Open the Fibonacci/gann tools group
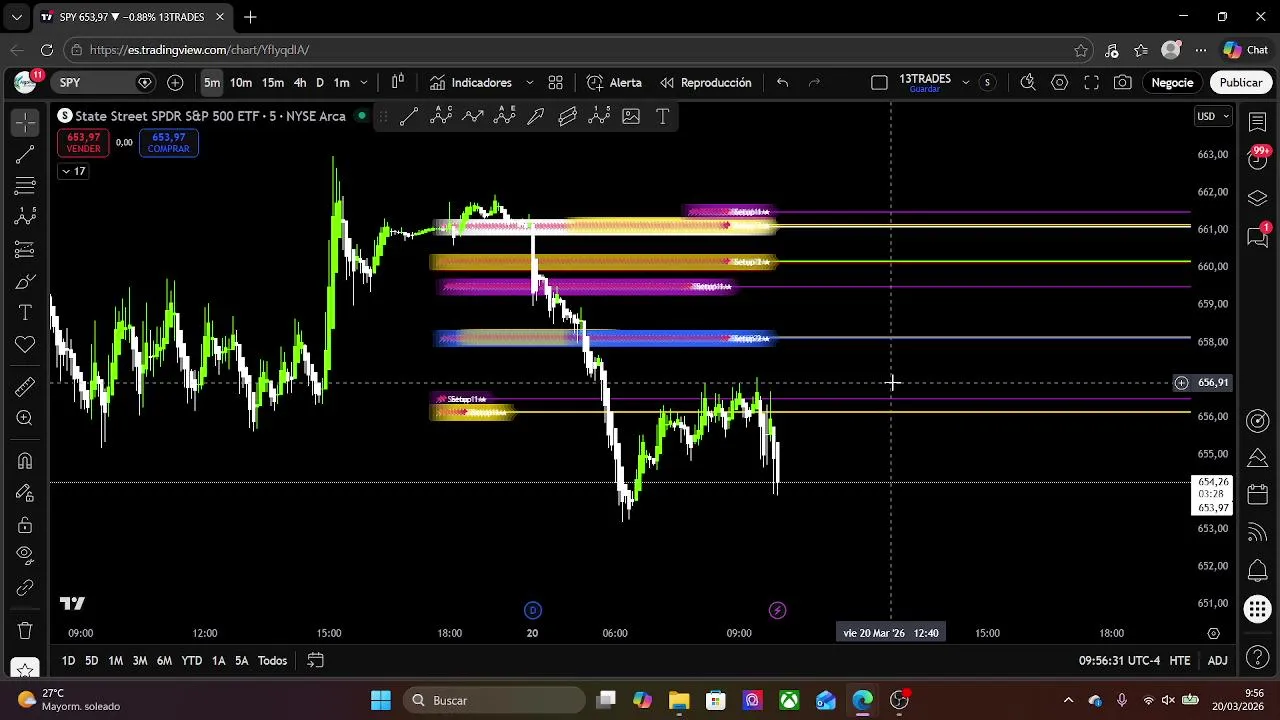Image resolution: width=1280 pixels, height=720 pixels. [25, 186]
